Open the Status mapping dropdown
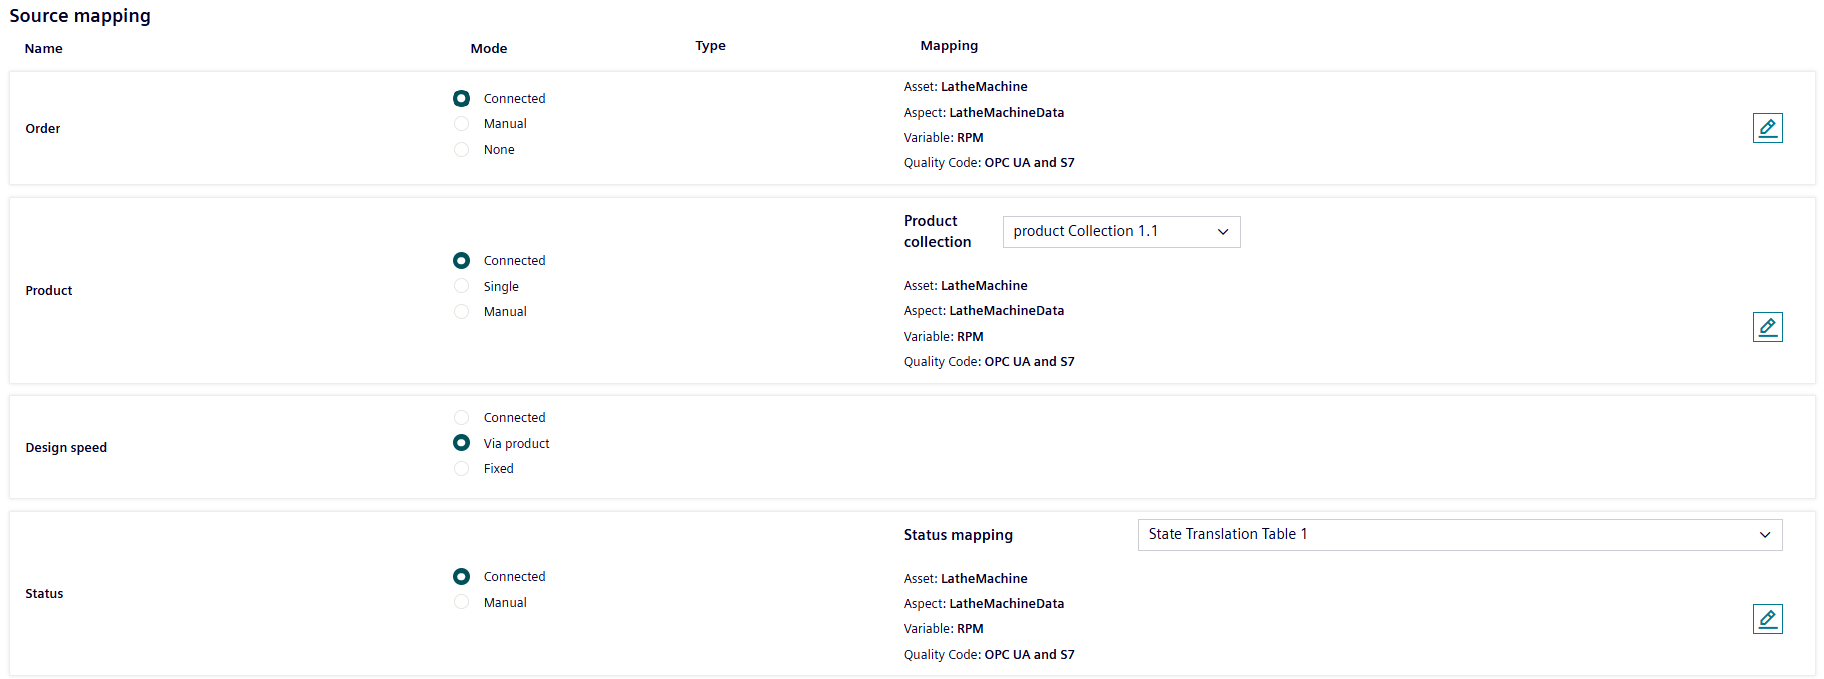Viewport: 1824px width, 679px height. pos(1460,535)
